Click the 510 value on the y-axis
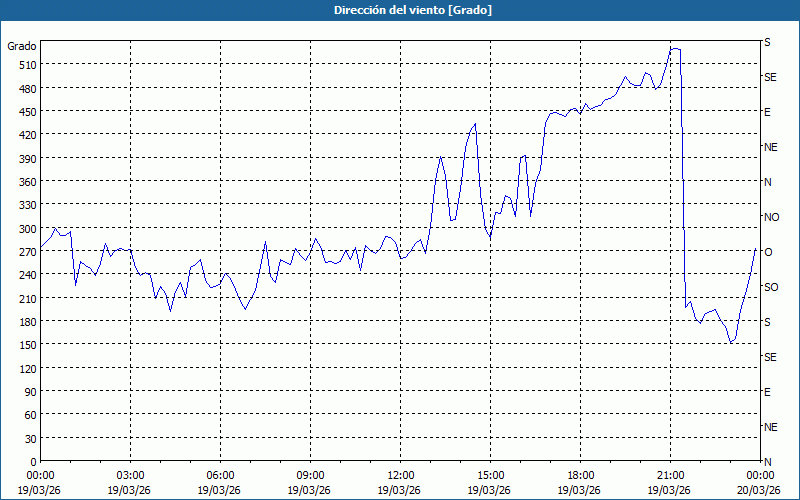The height and width of the screenshot is (500, 800). click(x=24, y=65)
